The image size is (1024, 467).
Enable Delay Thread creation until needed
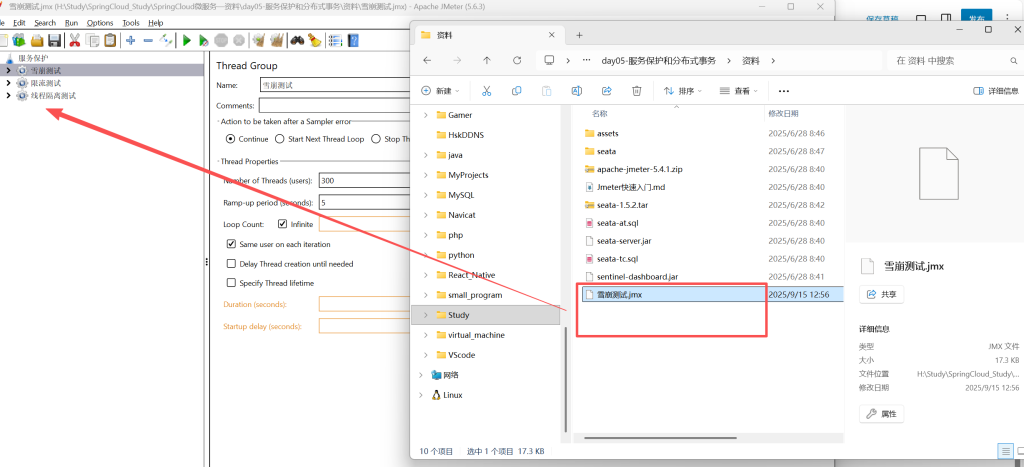pos(232,263)
